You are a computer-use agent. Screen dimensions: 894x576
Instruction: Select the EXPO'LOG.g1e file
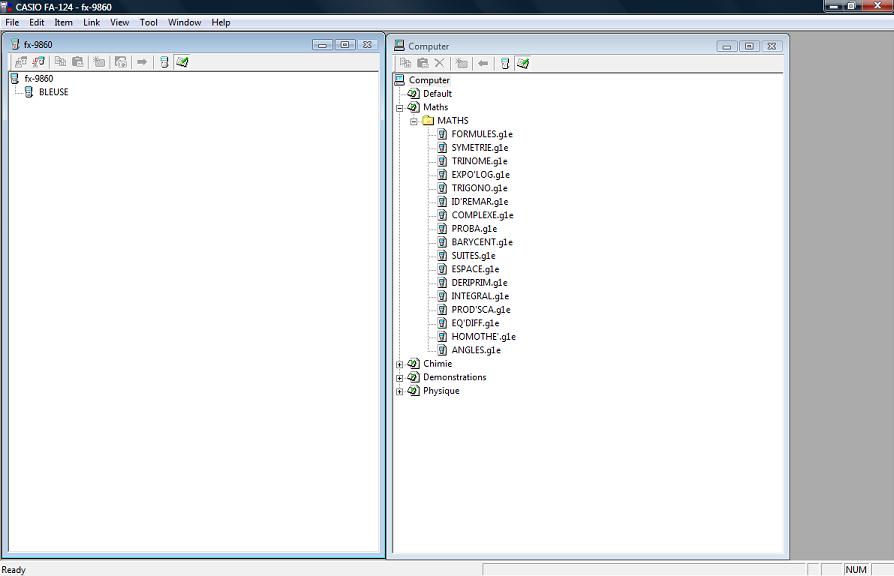481,175
